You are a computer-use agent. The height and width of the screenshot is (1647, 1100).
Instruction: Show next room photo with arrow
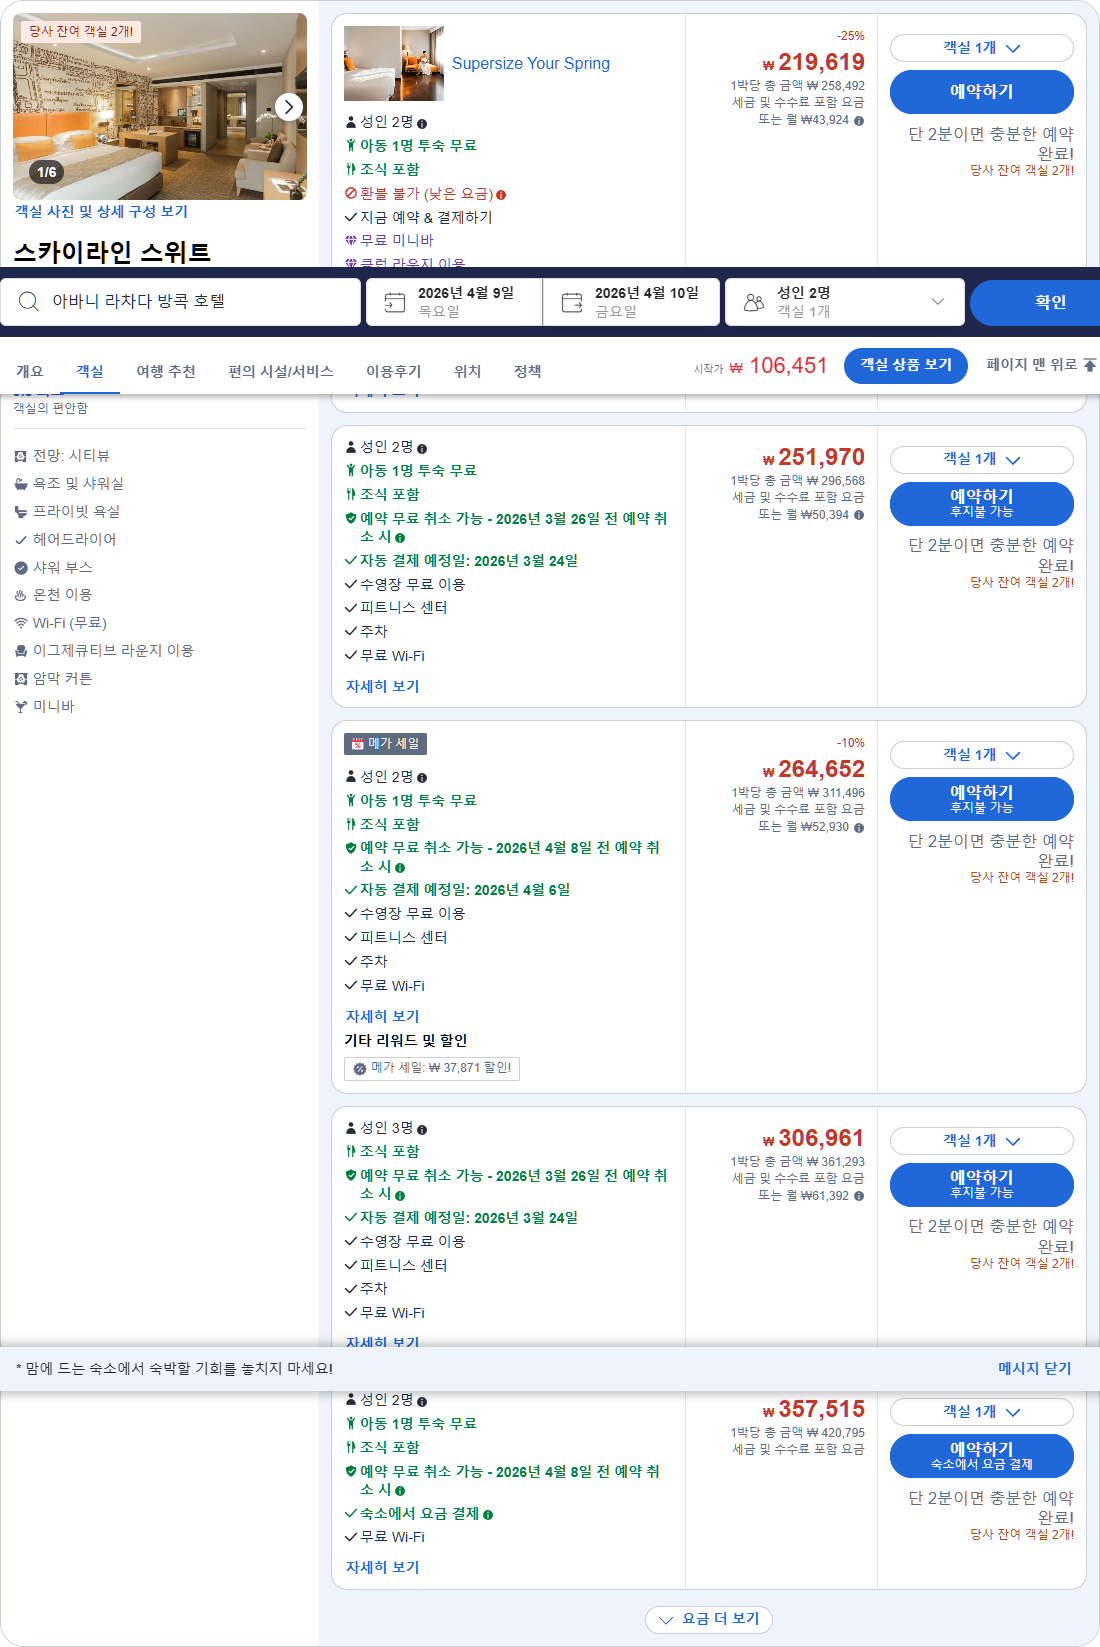[288, 106]
